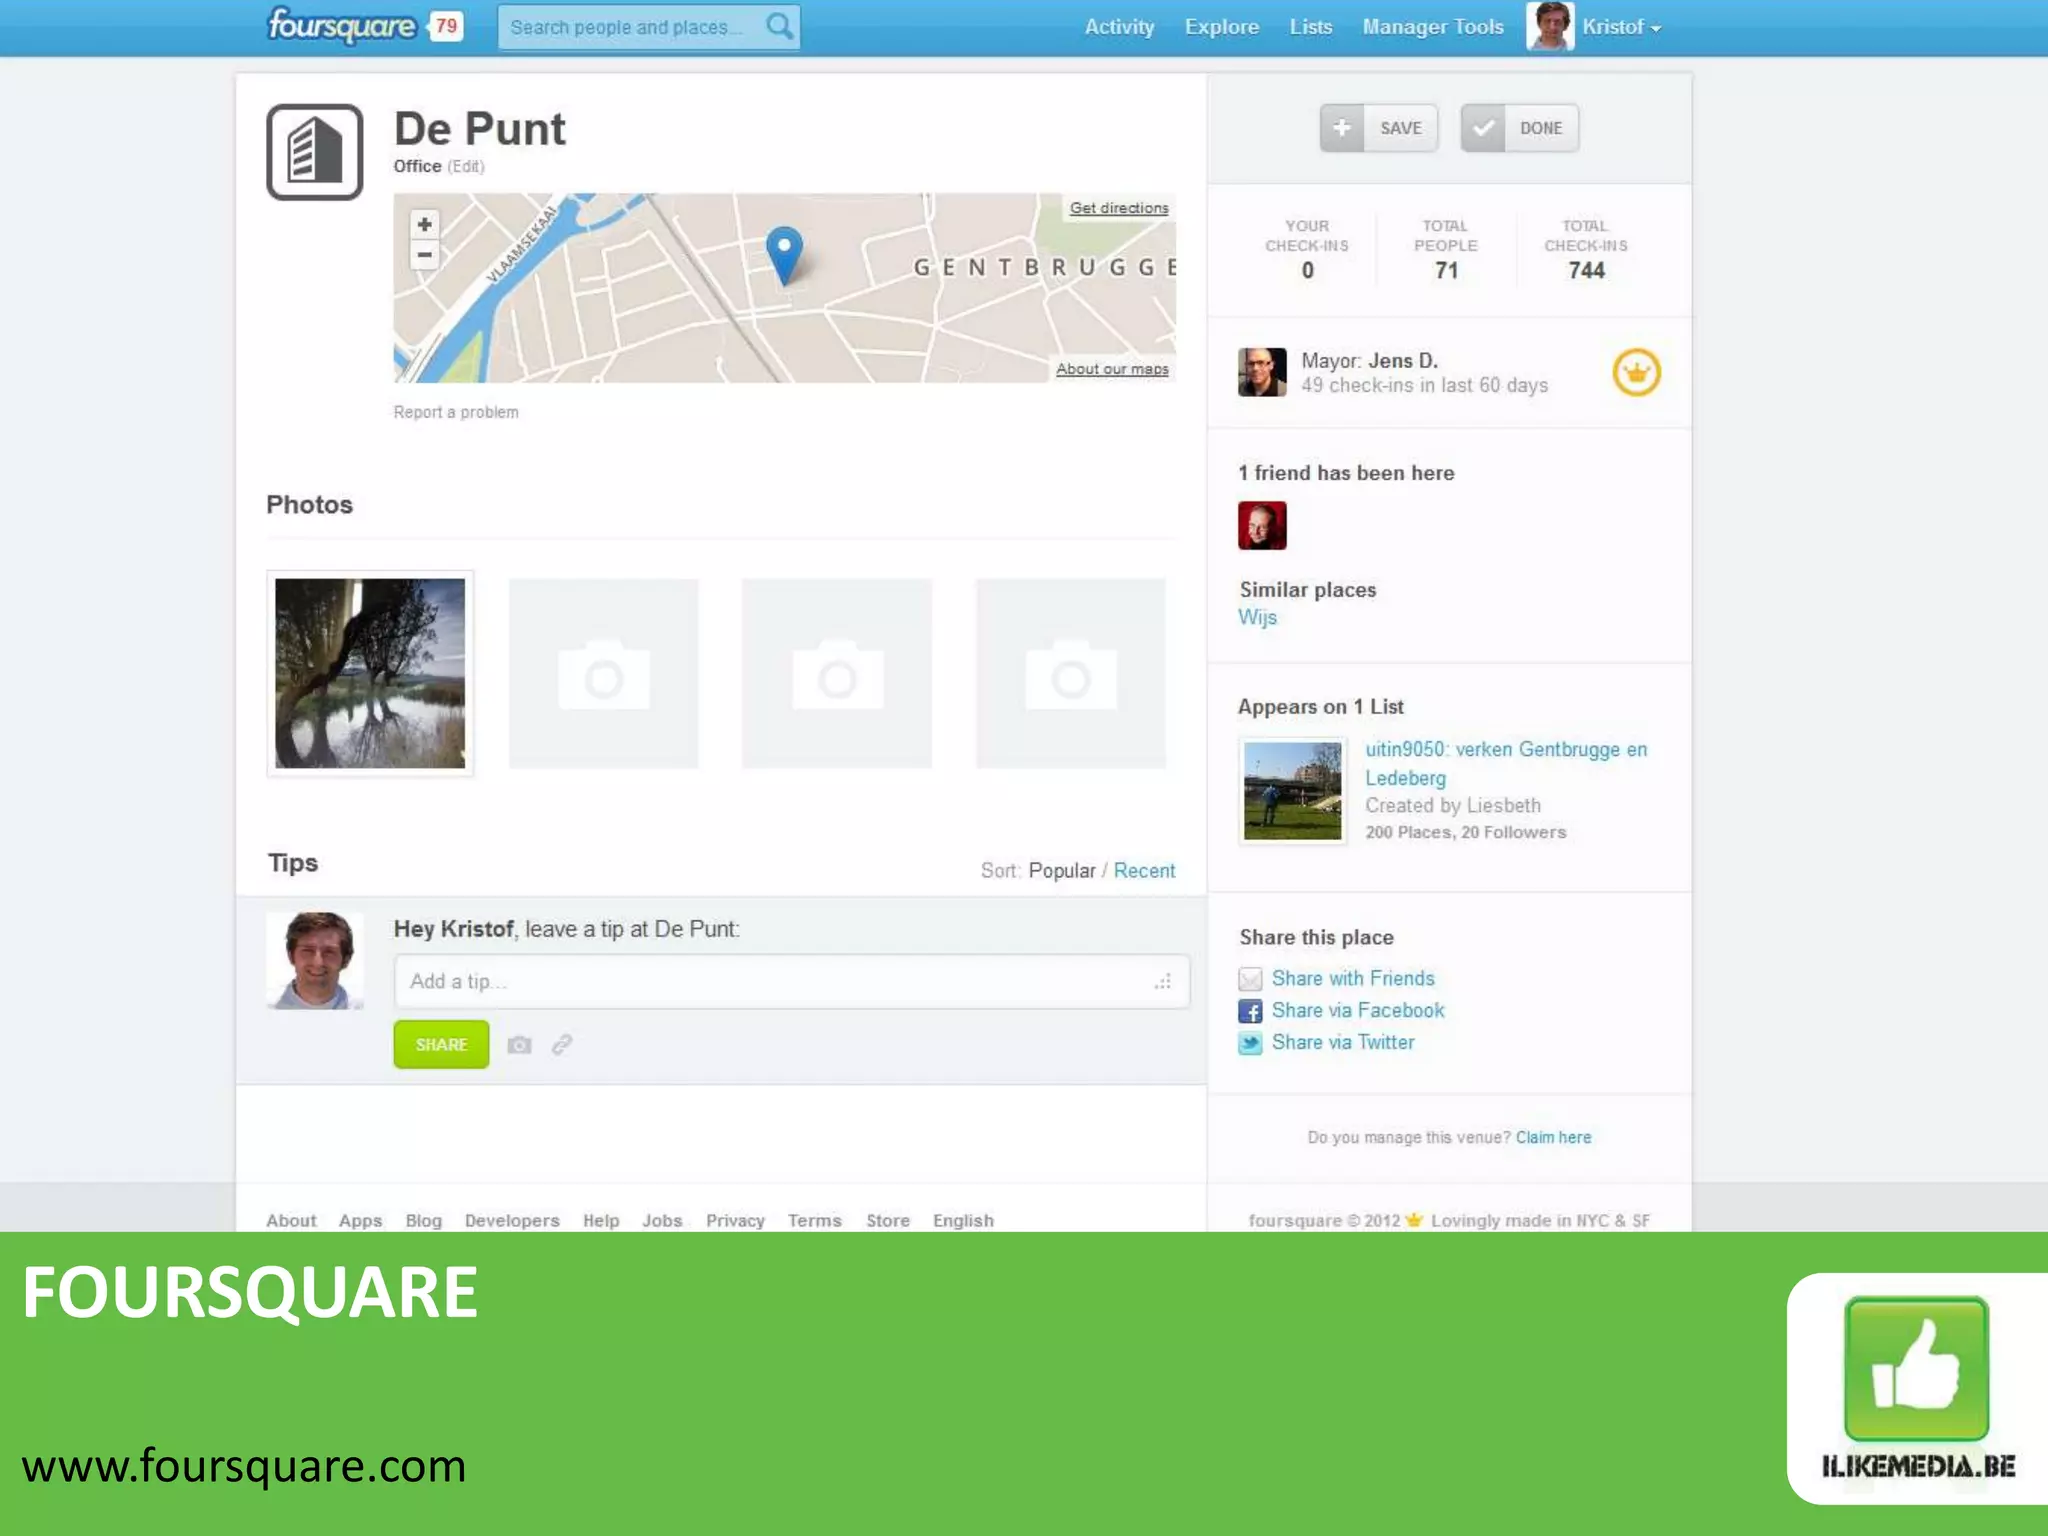
Task: Click the friend's avatar who has been here
Action: (1262, 525)
